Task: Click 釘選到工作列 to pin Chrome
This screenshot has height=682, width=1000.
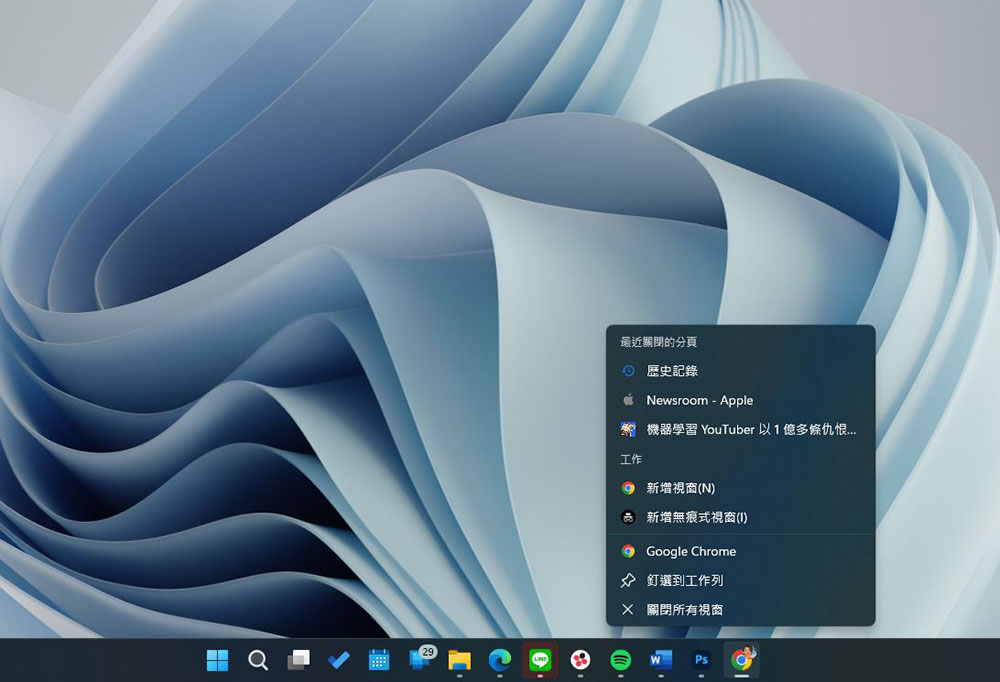Action: [684, 580]
